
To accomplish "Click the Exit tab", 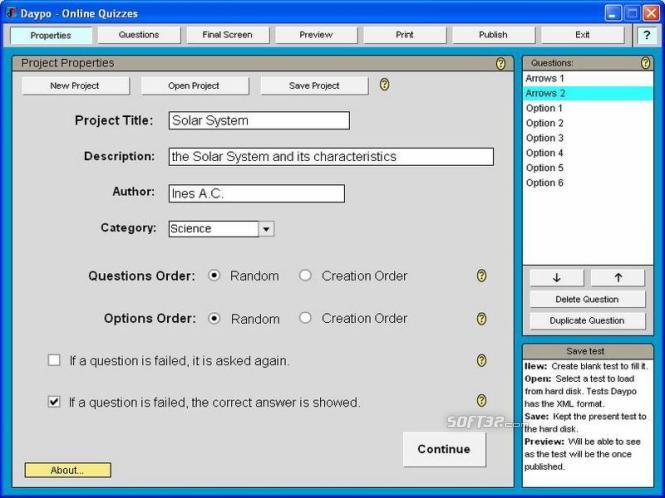I will [582, 35].
